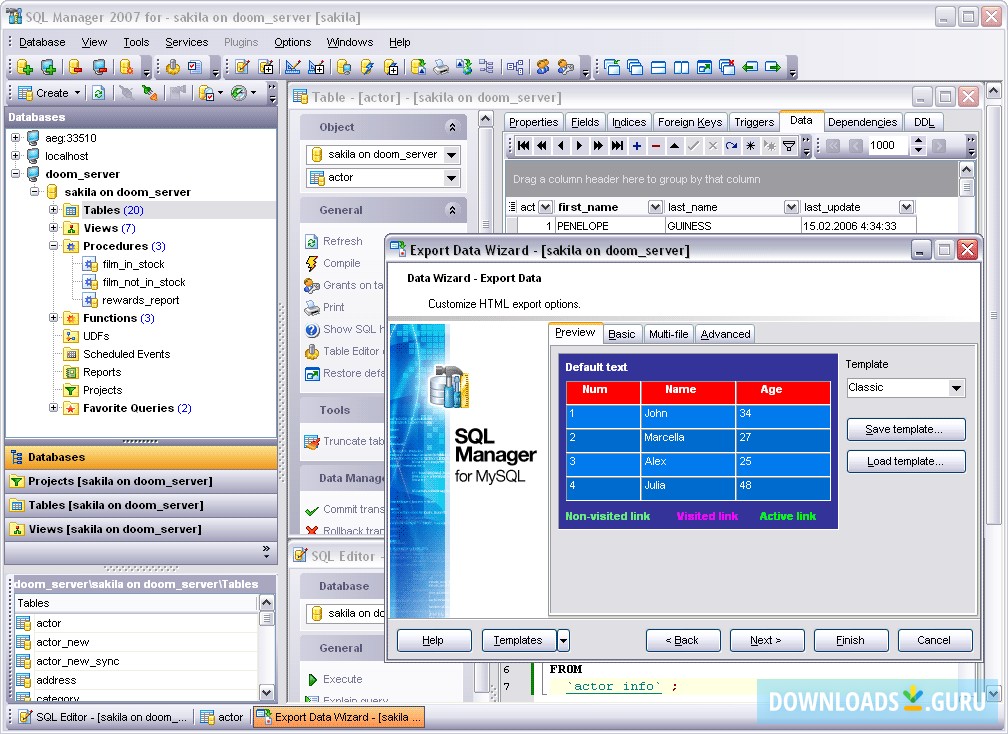Click the Compile lightning bolt icon
This screenshot has width=1008, height=734.
click(312, 263)
